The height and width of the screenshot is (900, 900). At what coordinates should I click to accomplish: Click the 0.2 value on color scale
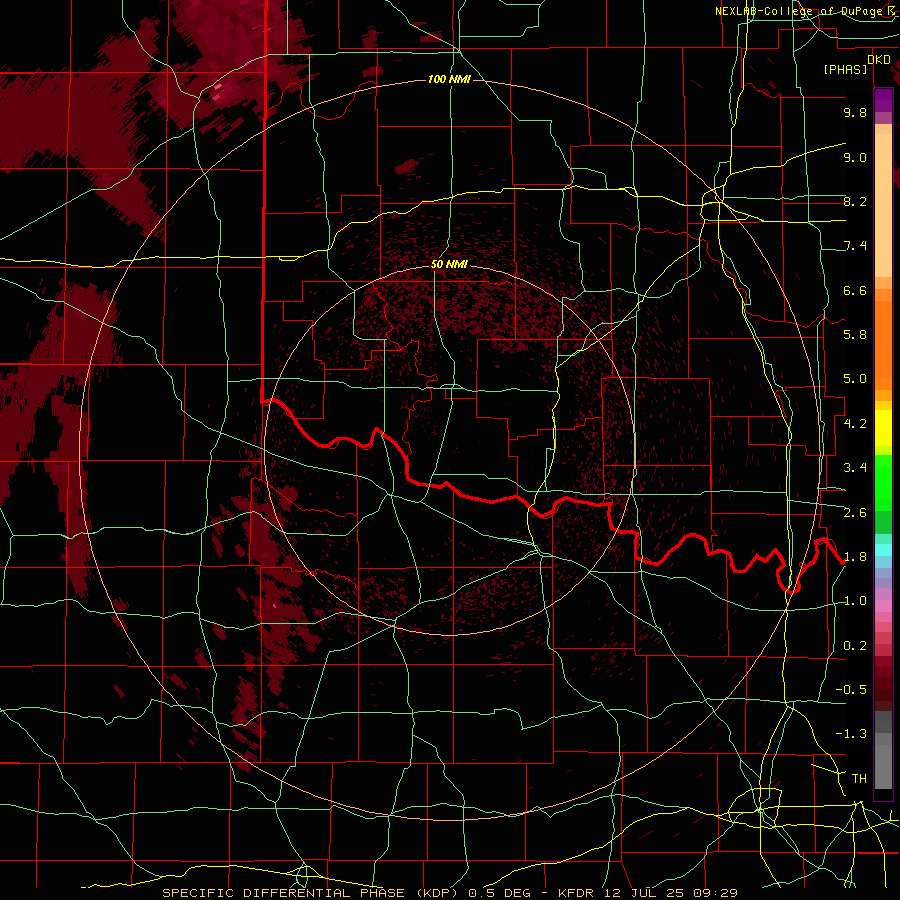click(855, 646)
